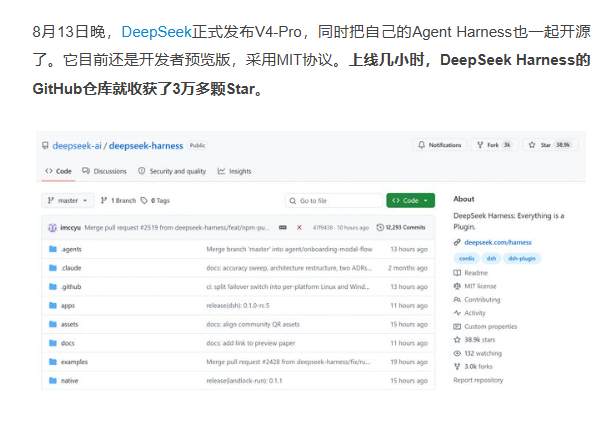Open the Activity link

tap(475, 313)
